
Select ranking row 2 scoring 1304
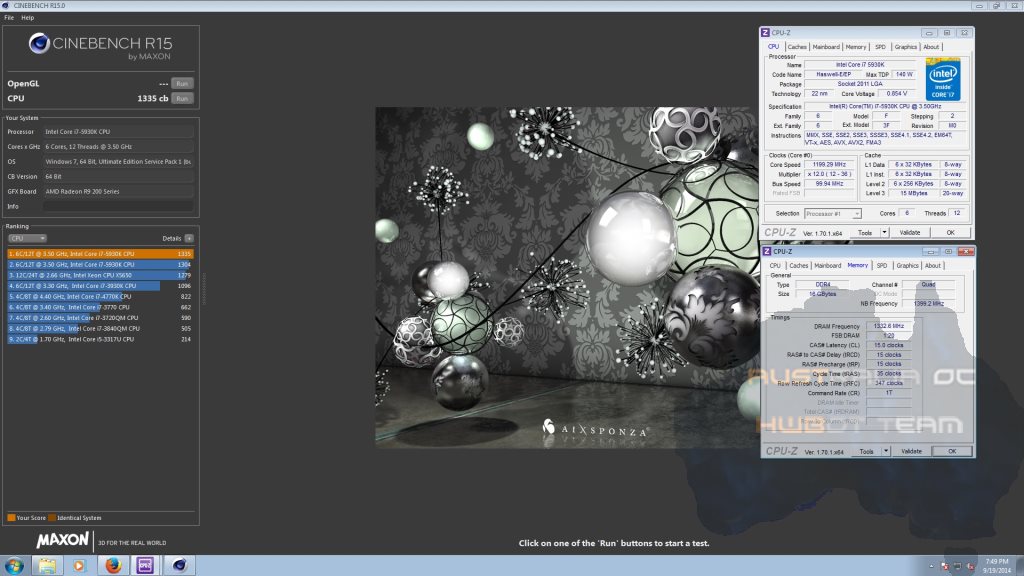click(101, 264)
